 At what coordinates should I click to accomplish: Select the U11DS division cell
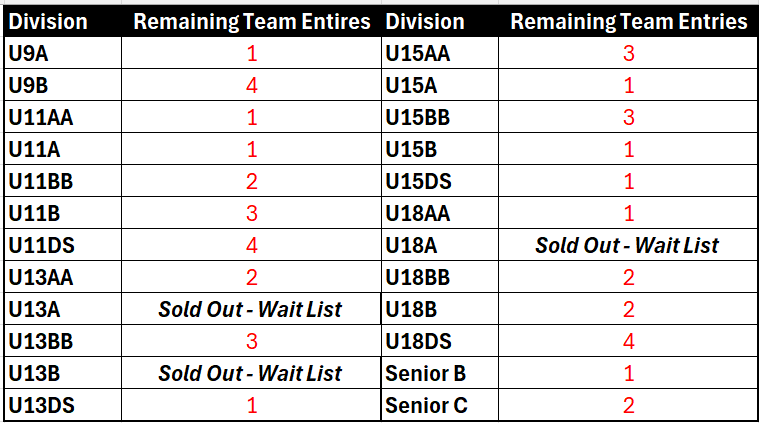coord(62,246)
